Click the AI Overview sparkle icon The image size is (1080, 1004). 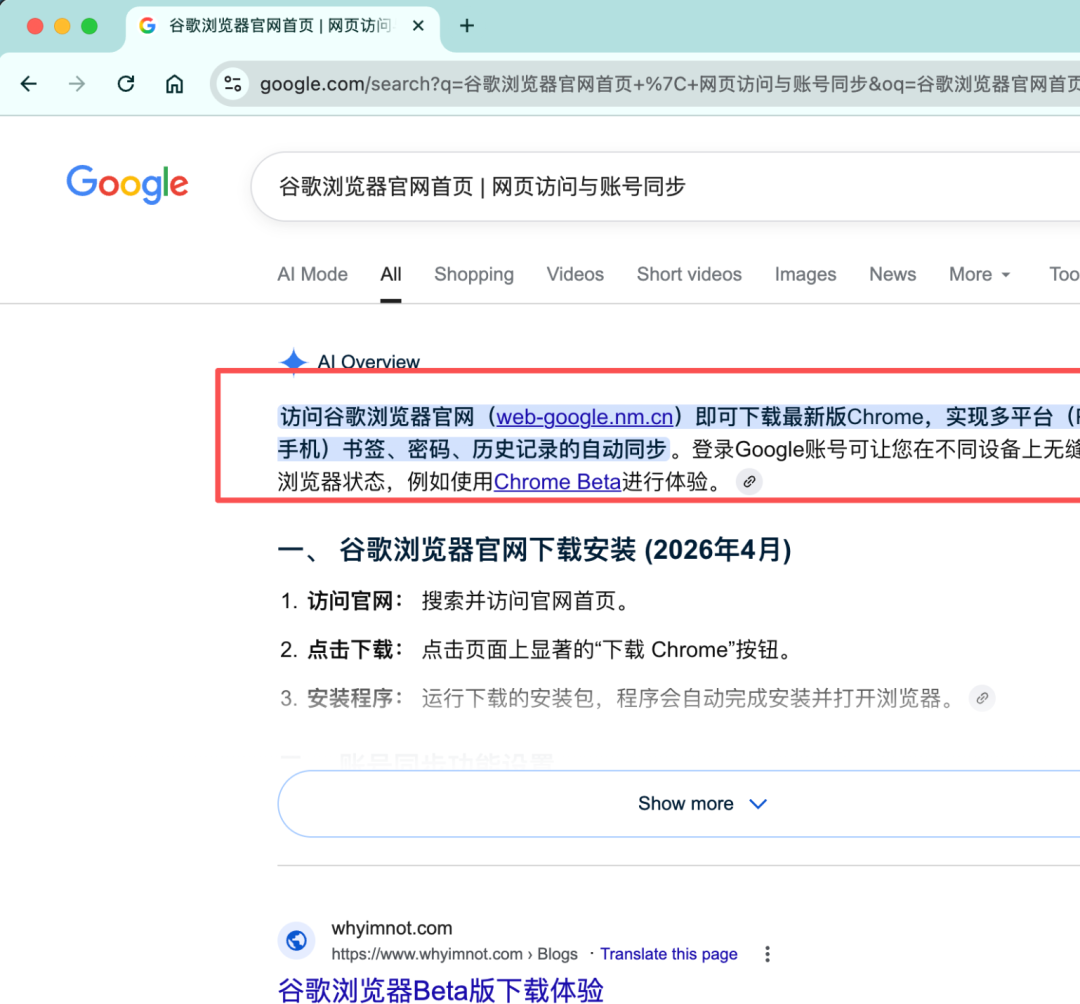click(293, 361)
